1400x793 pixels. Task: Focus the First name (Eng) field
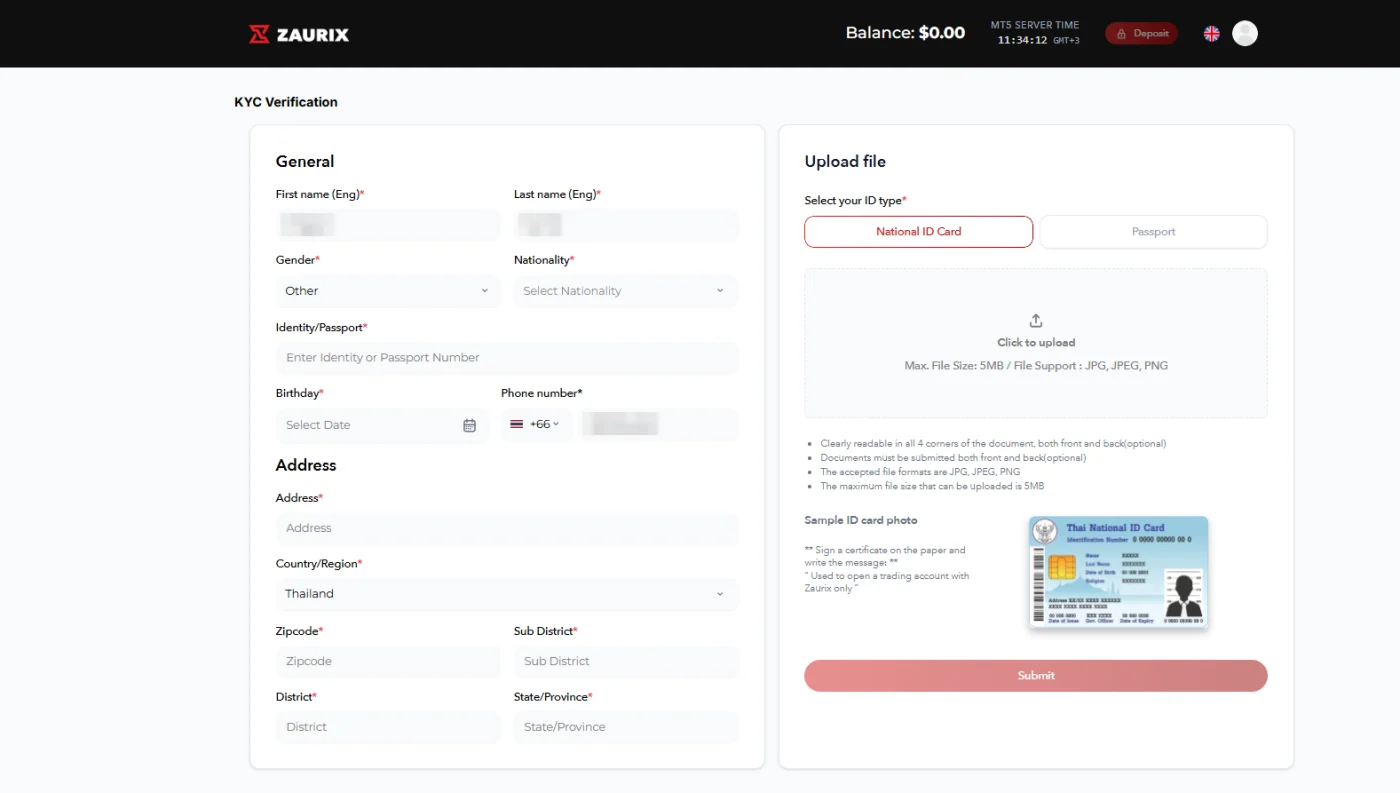tap(388, 225)
